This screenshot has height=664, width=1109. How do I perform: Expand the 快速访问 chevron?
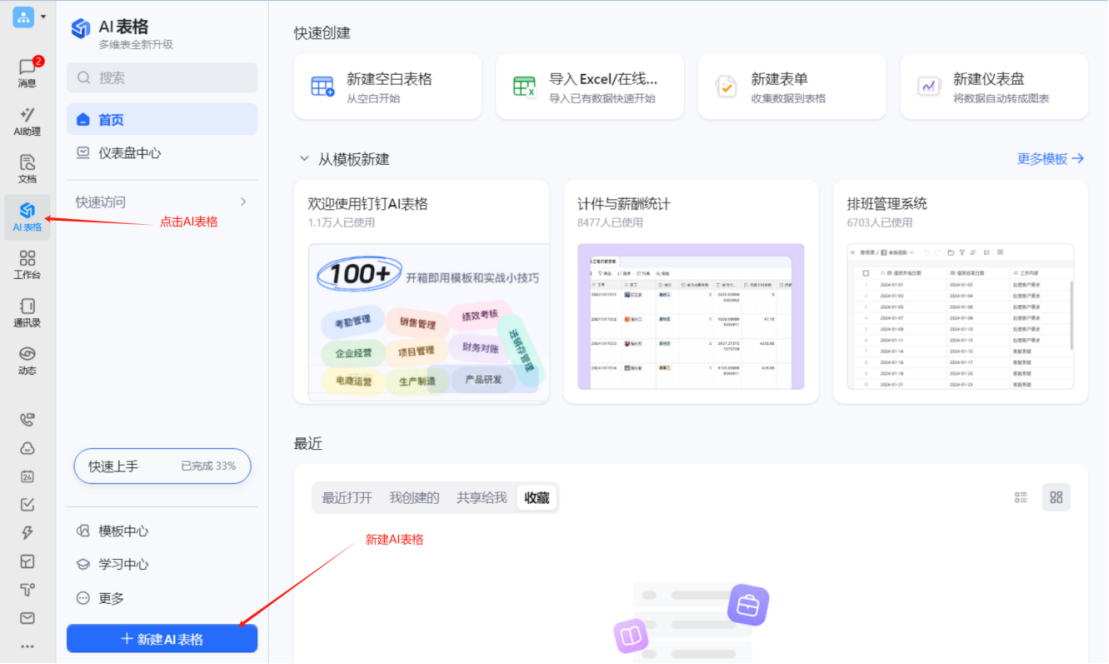point(243,202)
